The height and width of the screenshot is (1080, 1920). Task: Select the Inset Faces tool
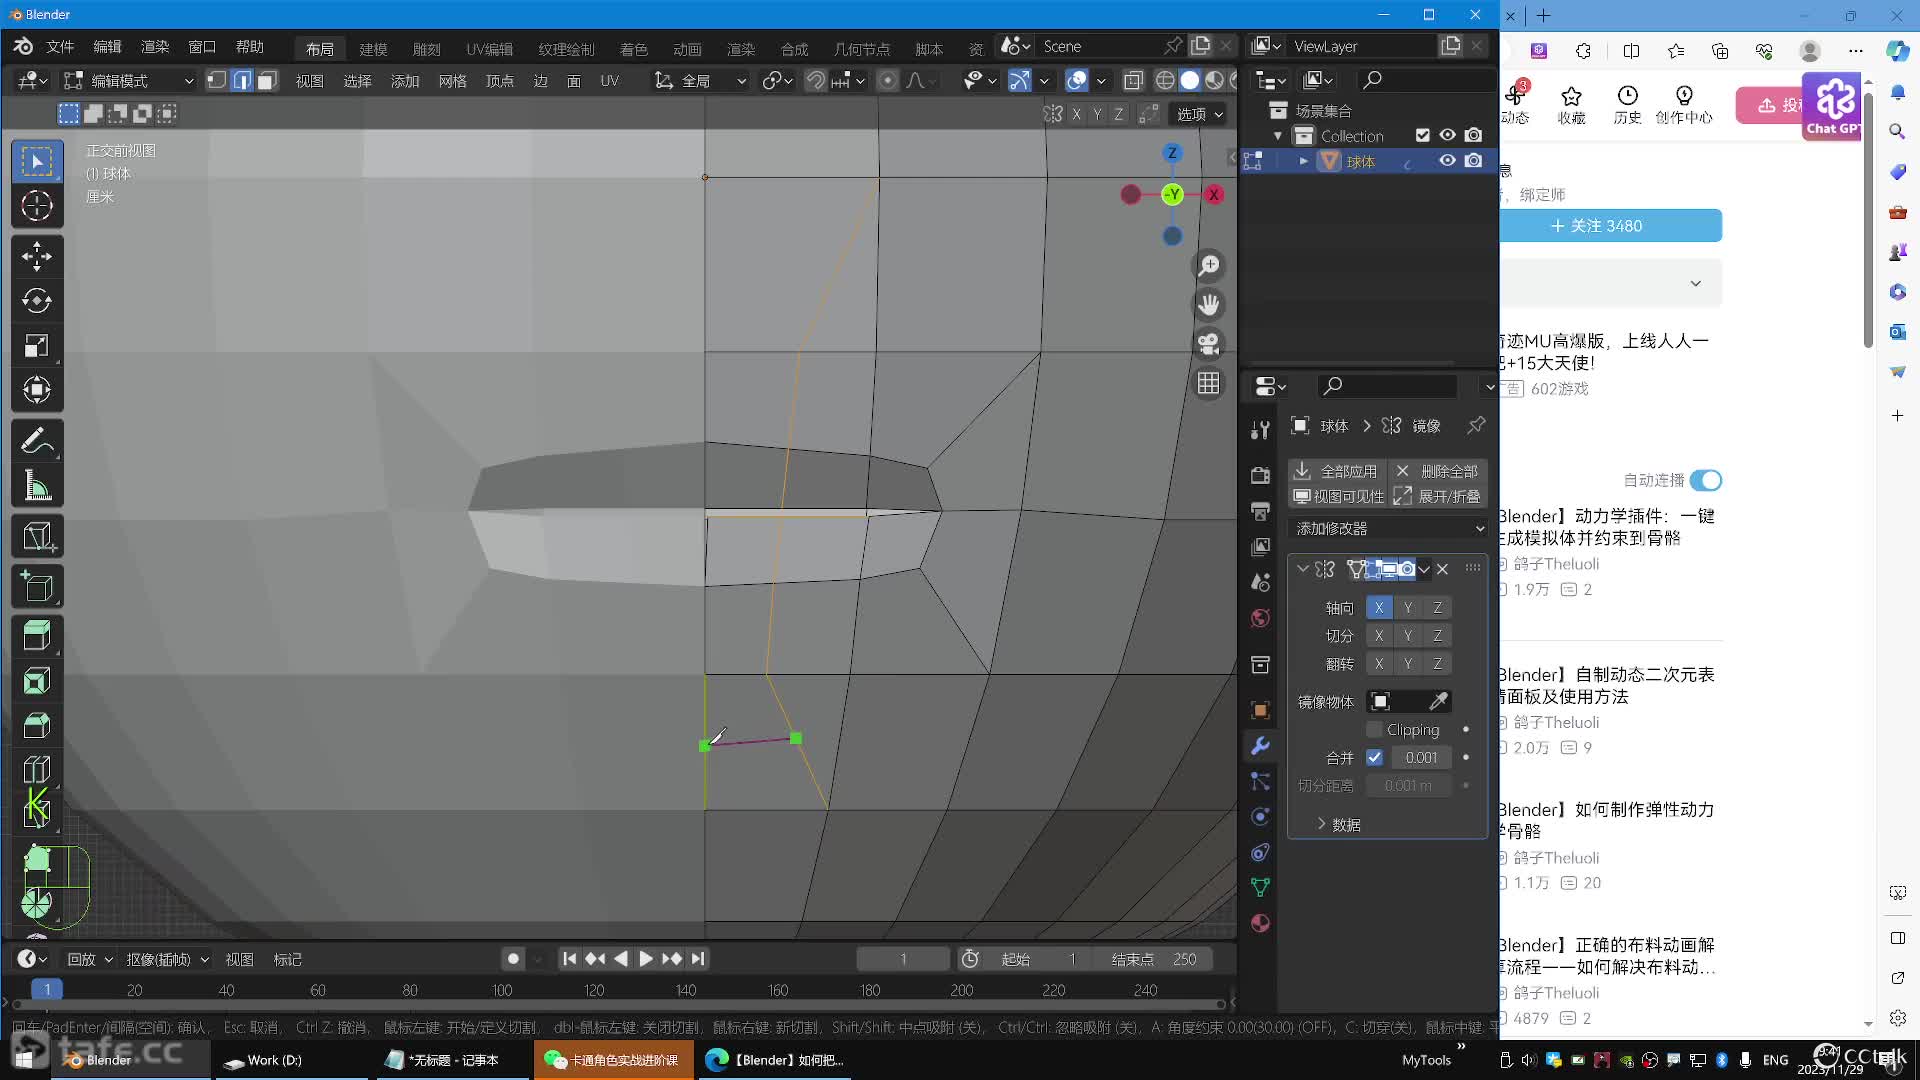tap(37, 682)
